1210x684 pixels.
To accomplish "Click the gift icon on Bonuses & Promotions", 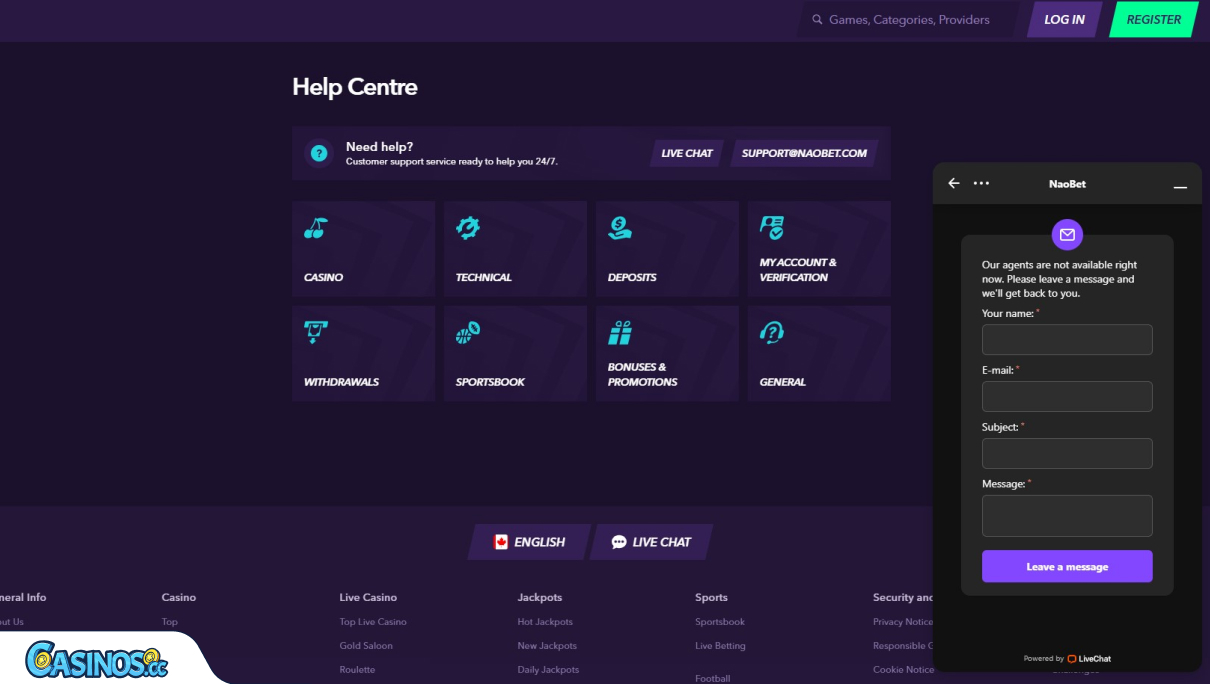I will [620, 332].
